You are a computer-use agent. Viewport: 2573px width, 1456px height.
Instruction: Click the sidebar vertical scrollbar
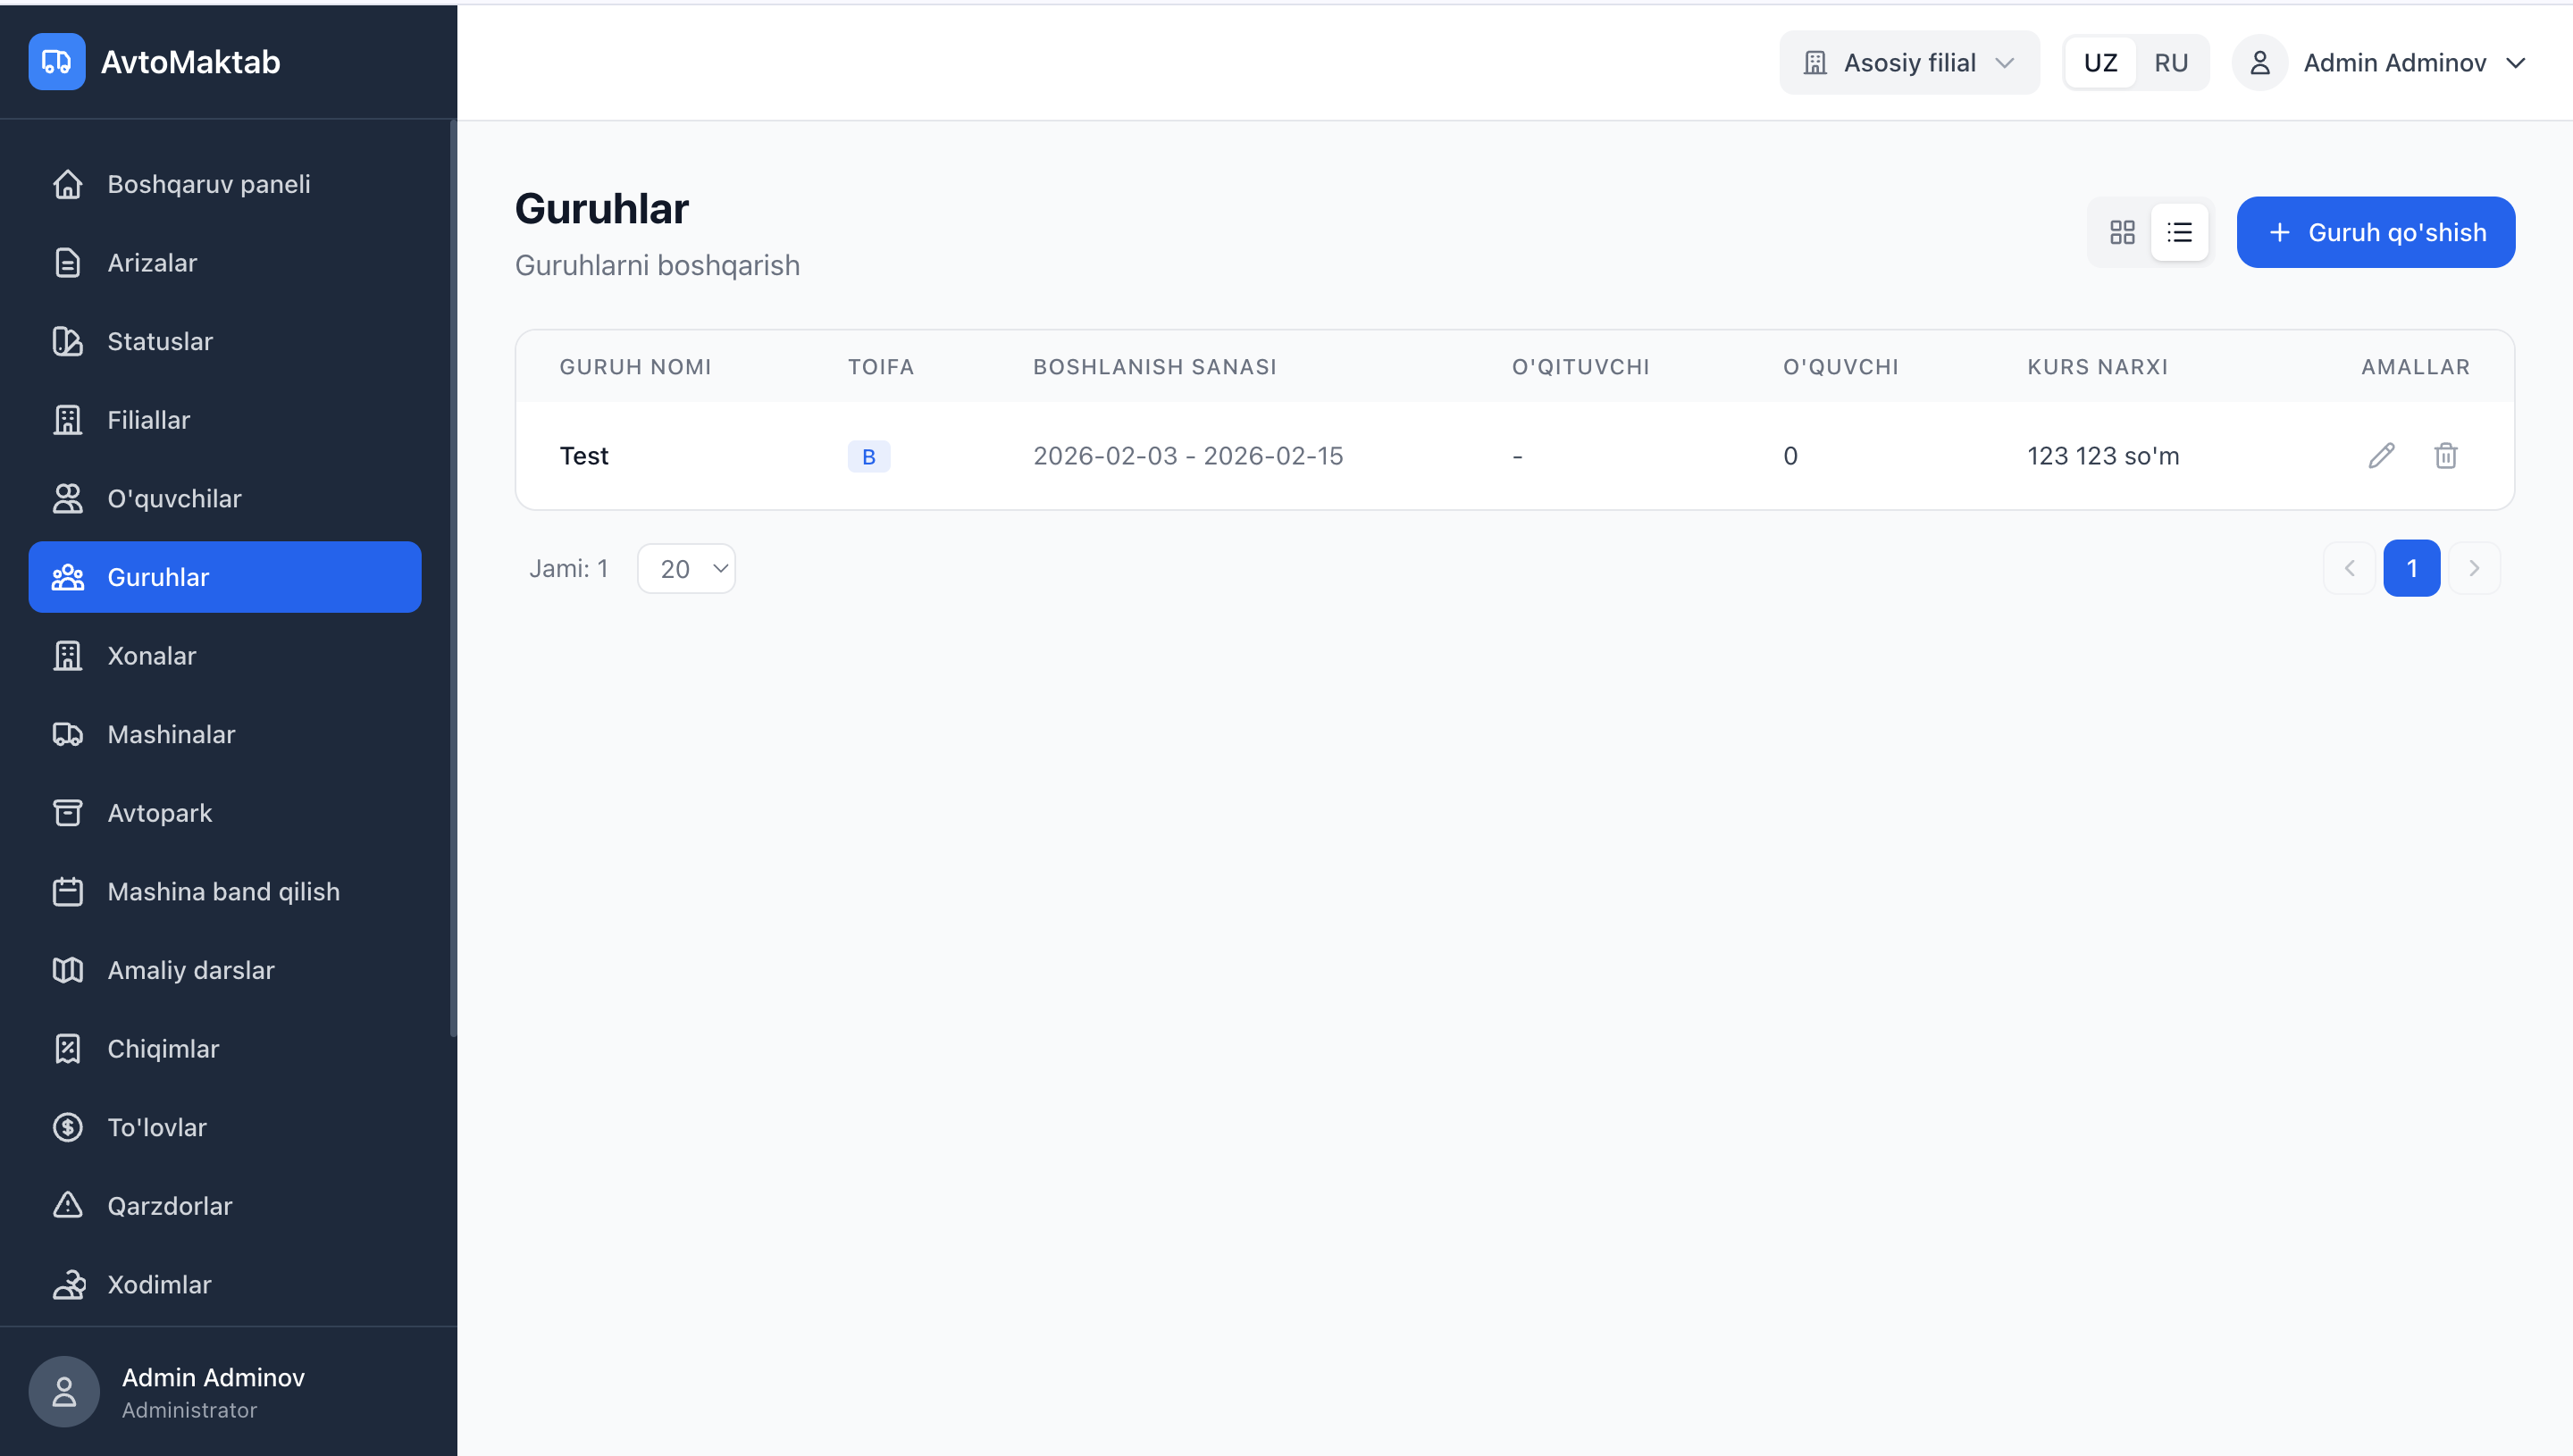click(453, 580)
